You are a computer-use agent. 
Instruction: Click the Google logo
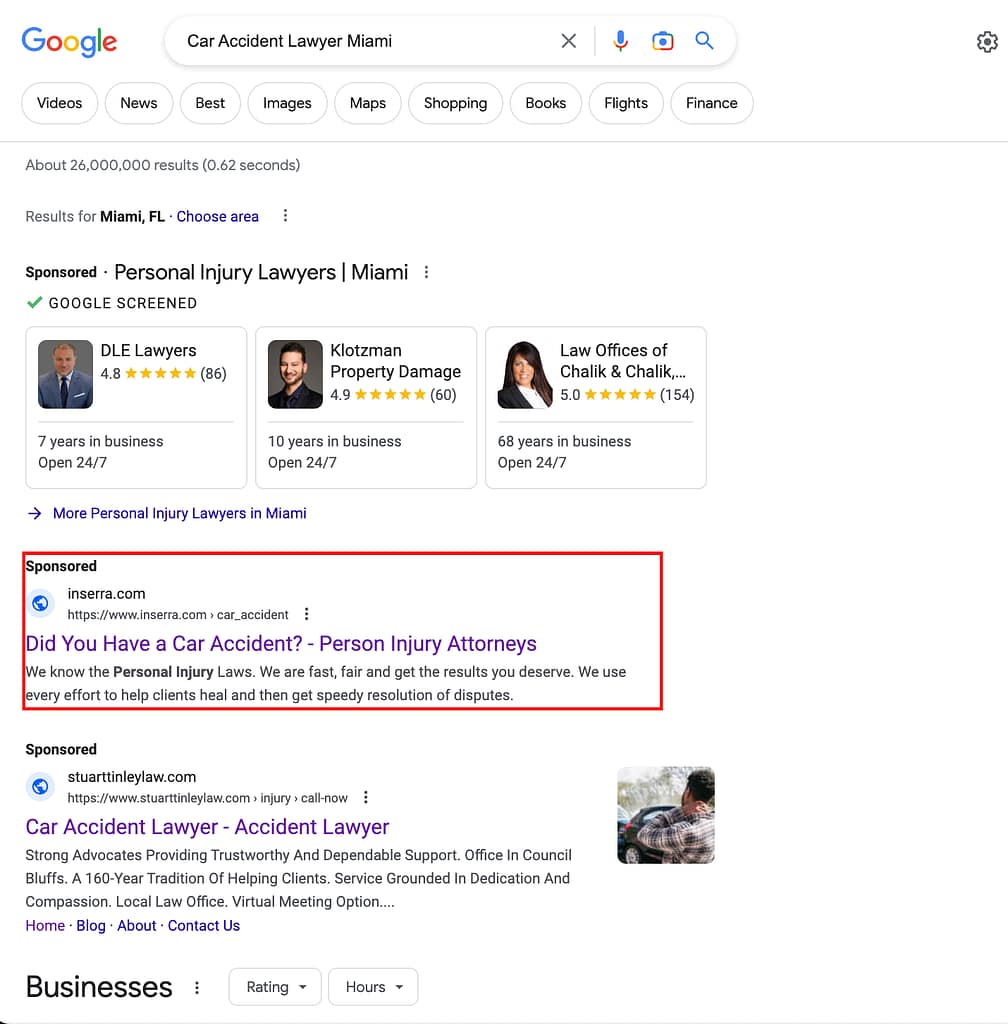point(69,42)
